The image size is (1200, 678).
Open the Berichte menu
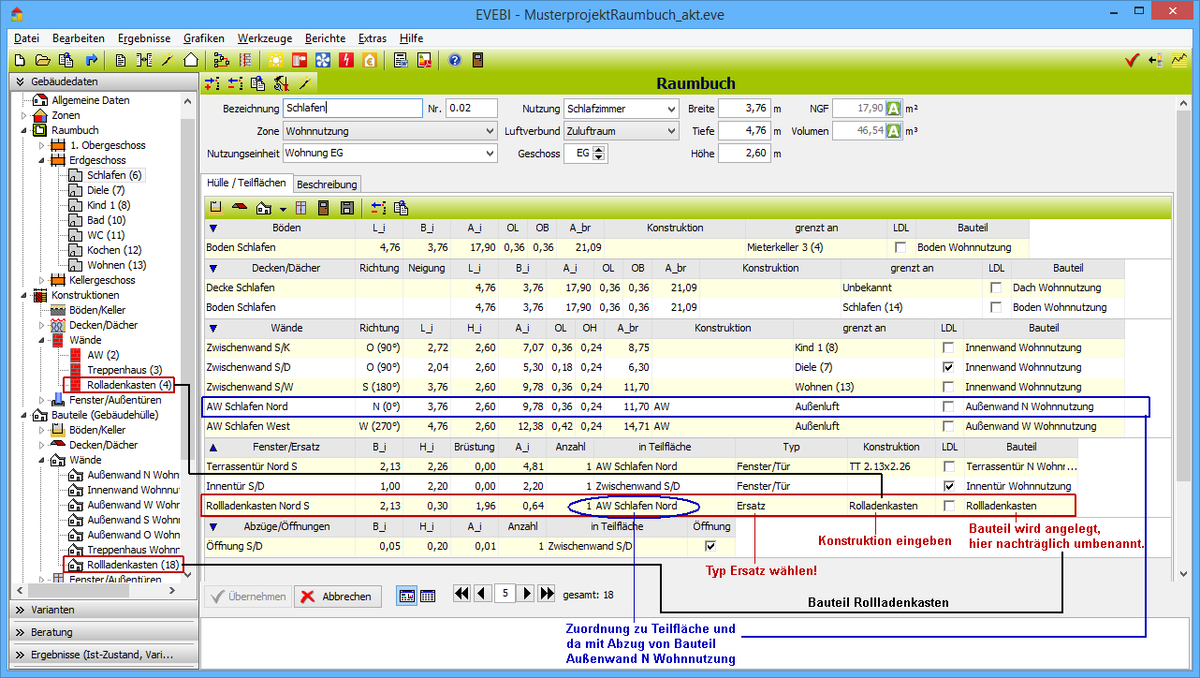[x=325, y=38]
